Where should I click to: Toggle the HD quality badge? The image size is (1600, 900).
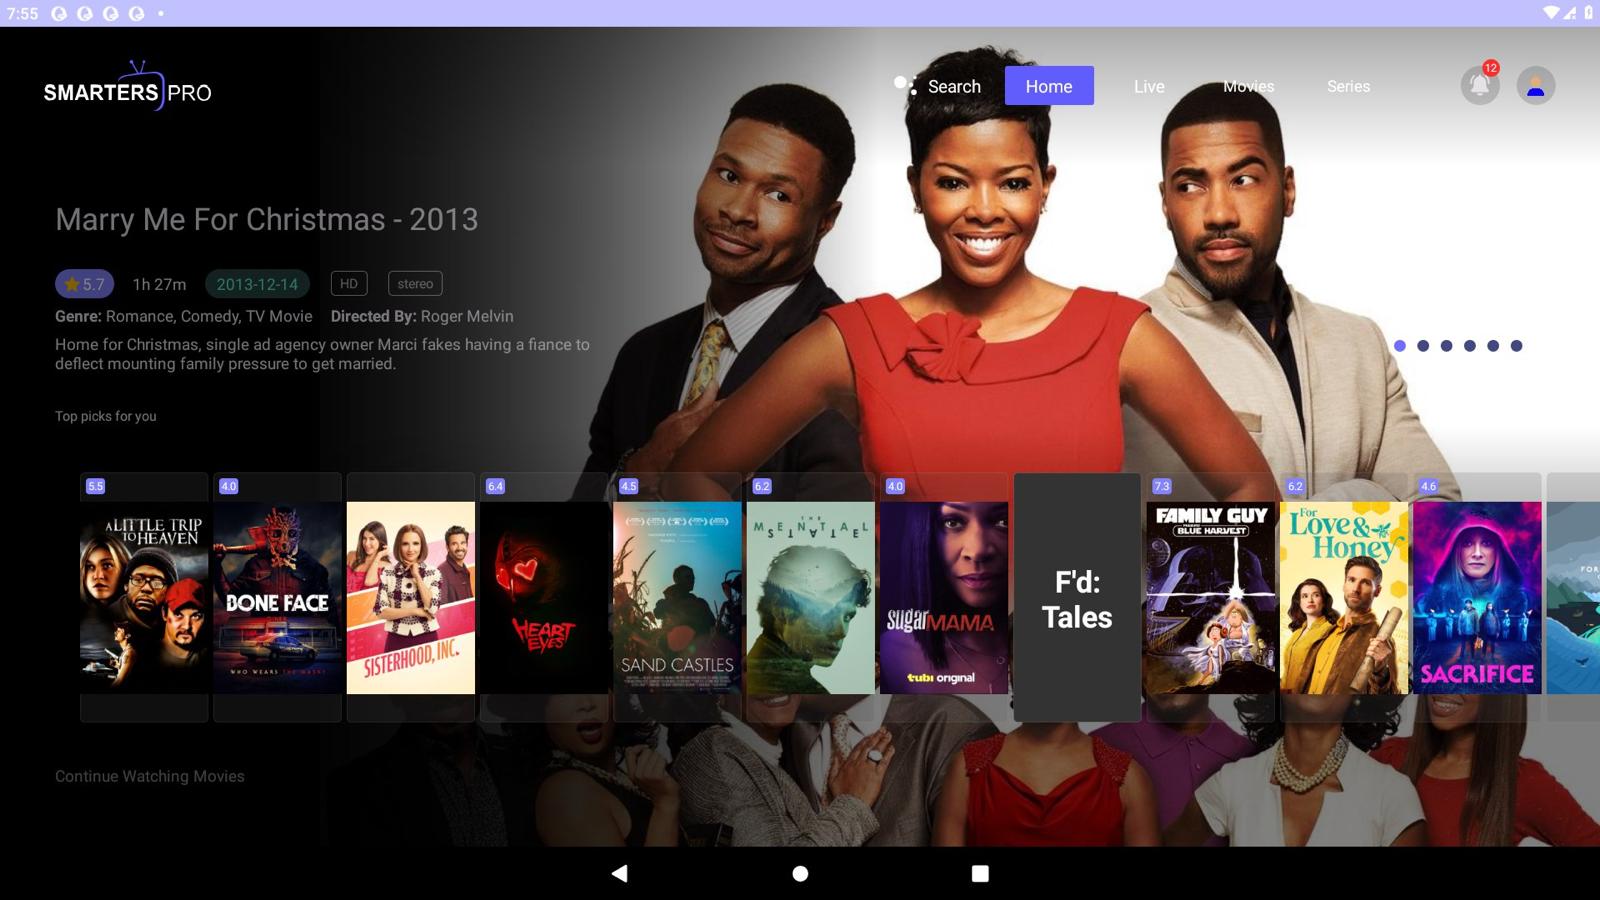click(x=349, y=284)
